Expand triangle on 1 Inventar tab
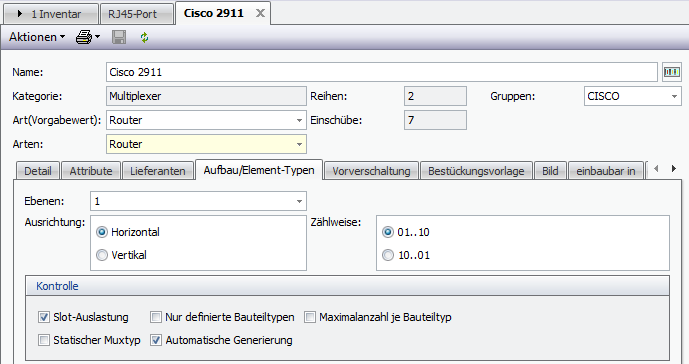This screenshot has height=364, width=689. 20,14
